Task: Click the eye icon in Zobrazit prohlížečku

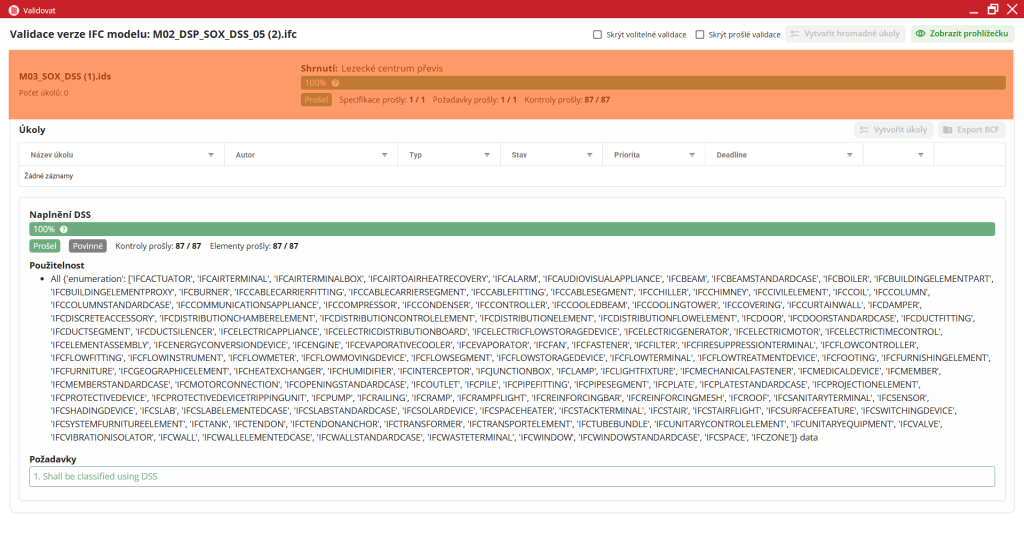Action: point(921,34)
